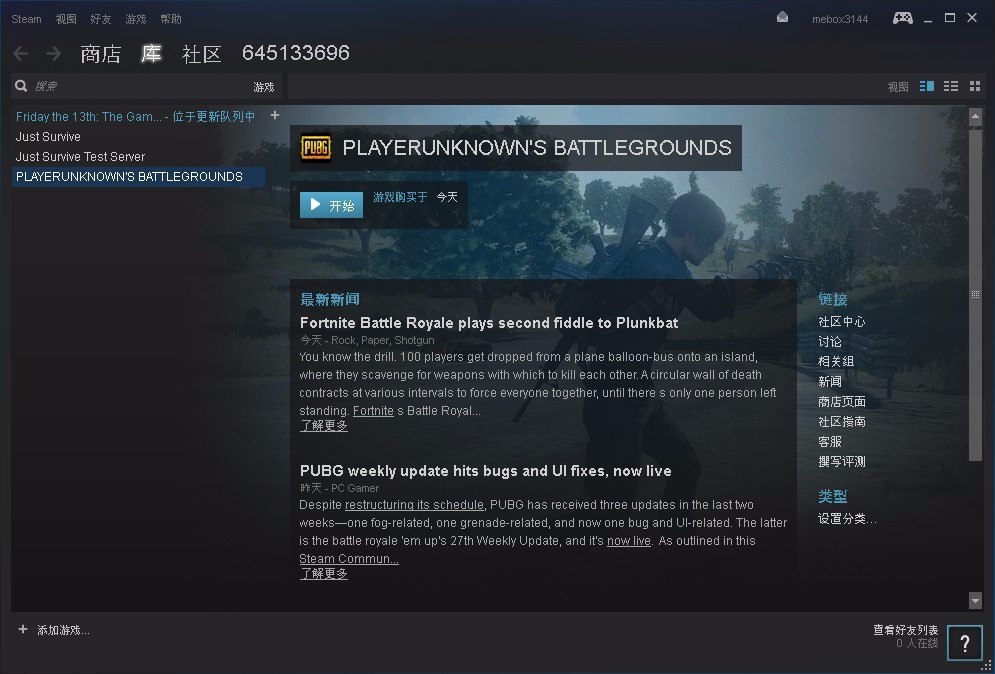Click the plus icon beside game list

pos(275,115)
